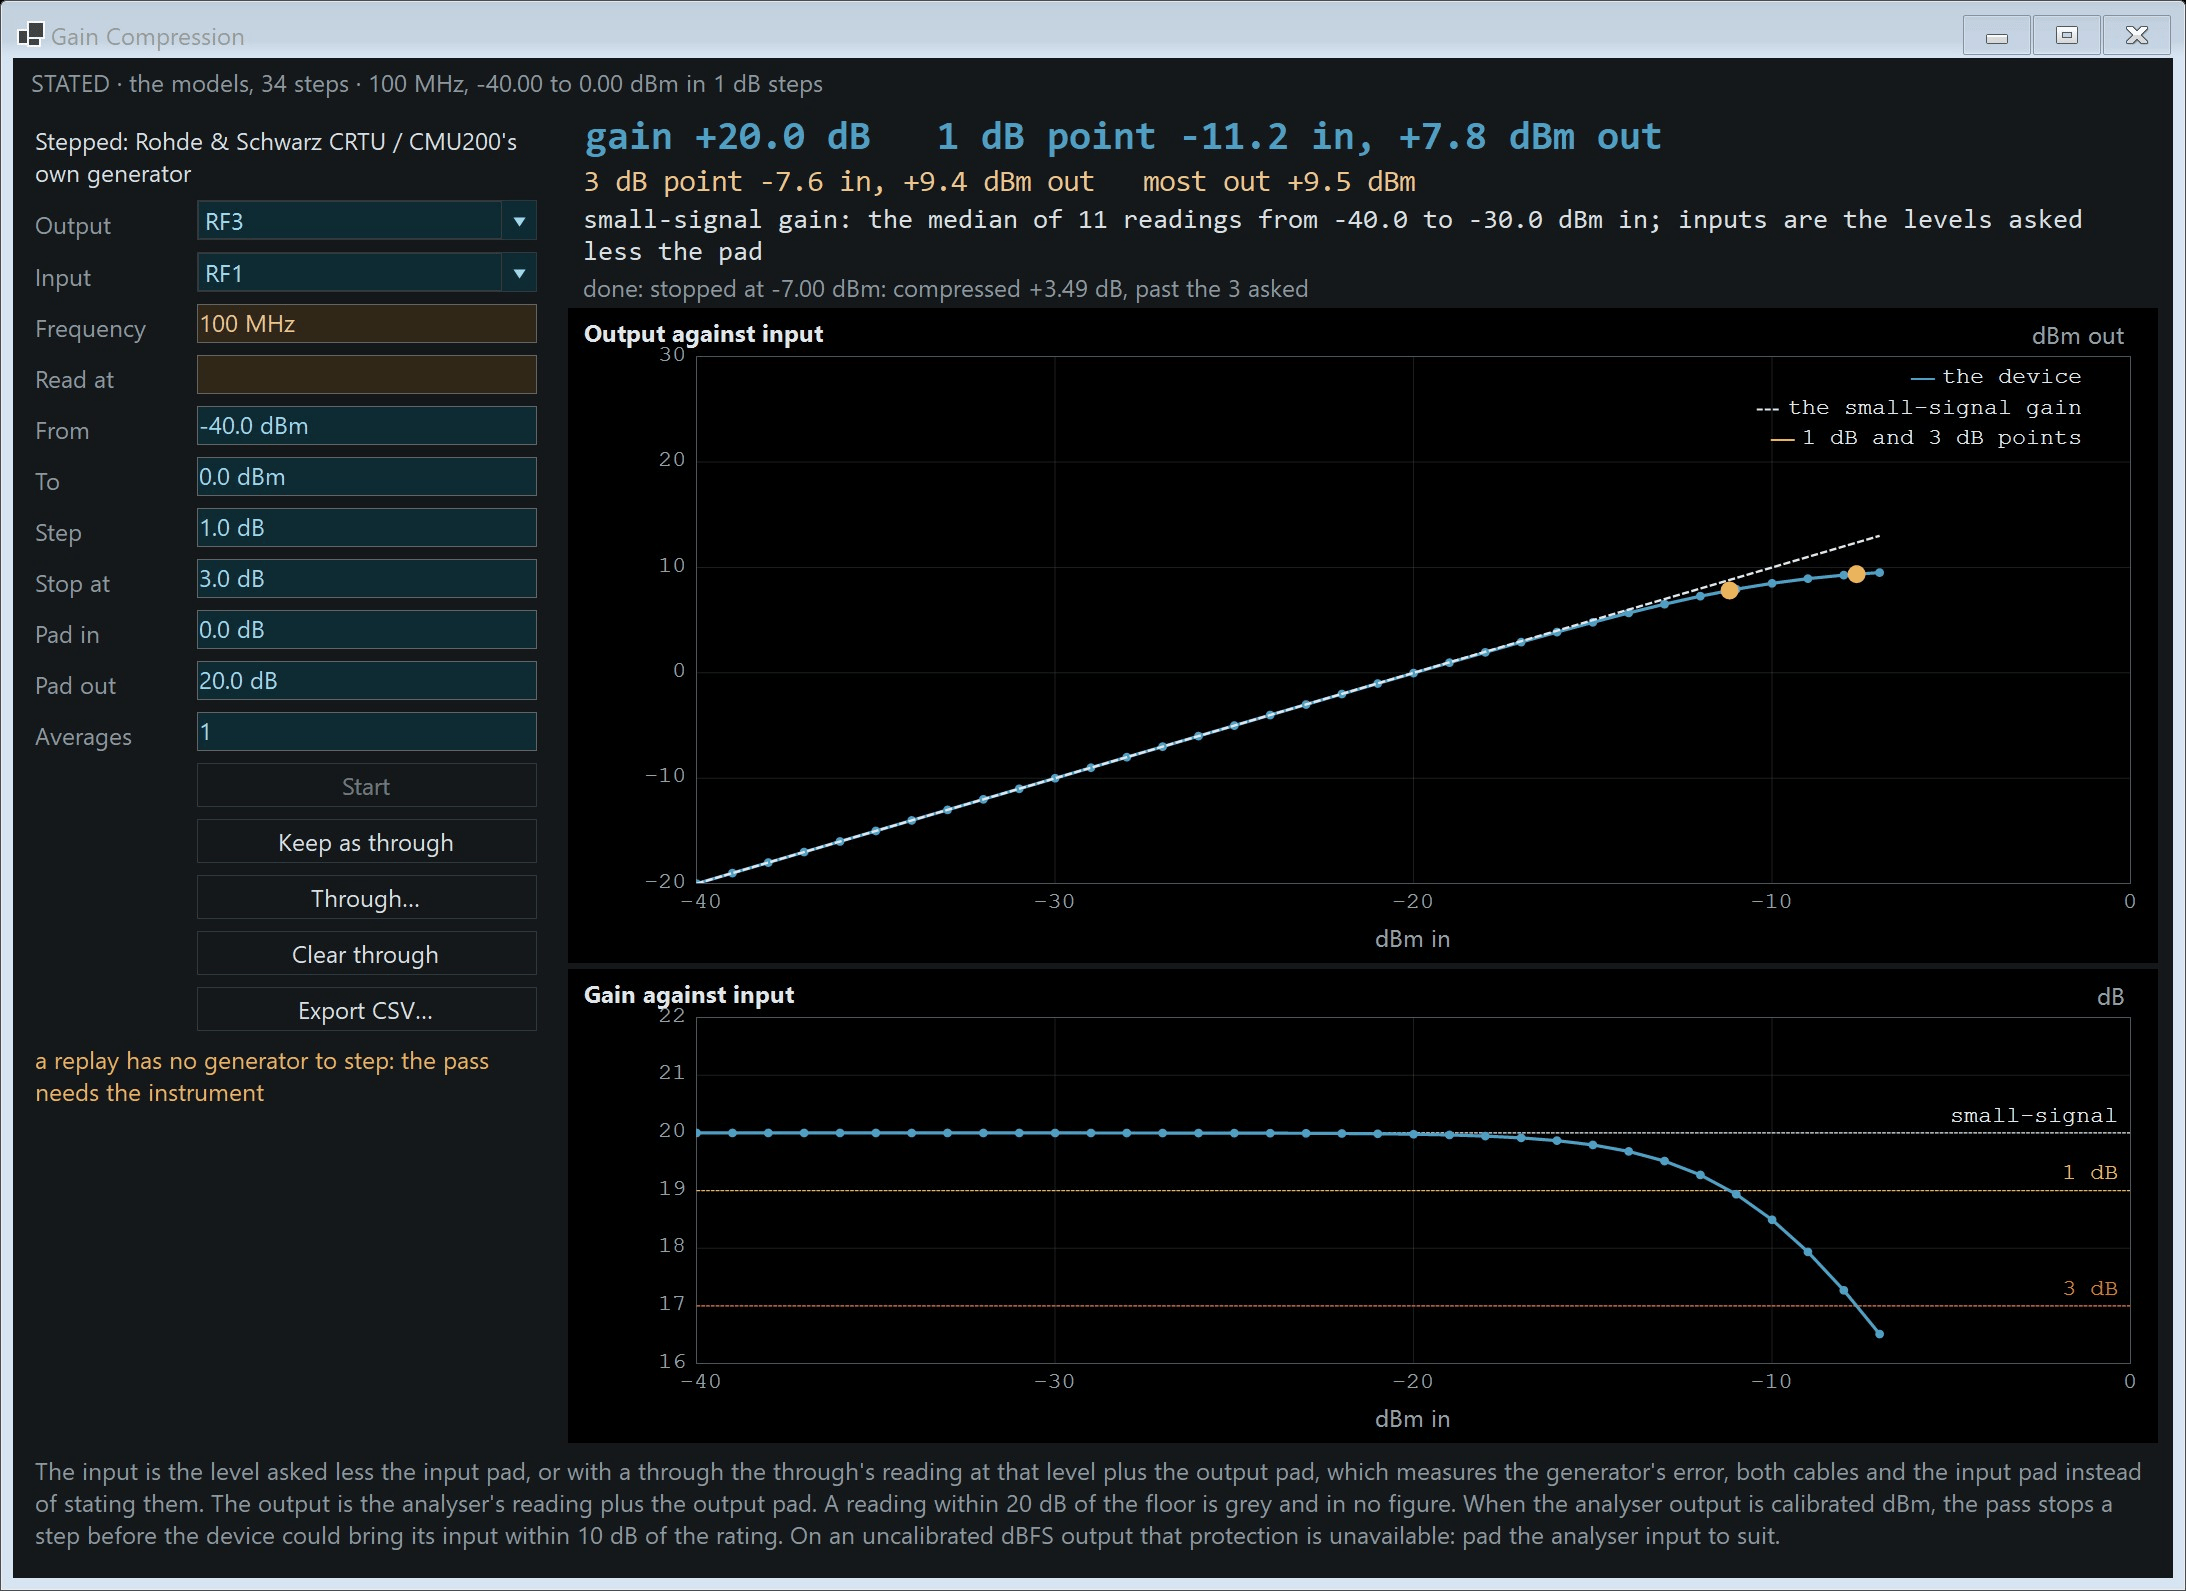Screen dimensions: 2186x1591
Task: Edit the From level -40.0 dBm
Action: 366,426
